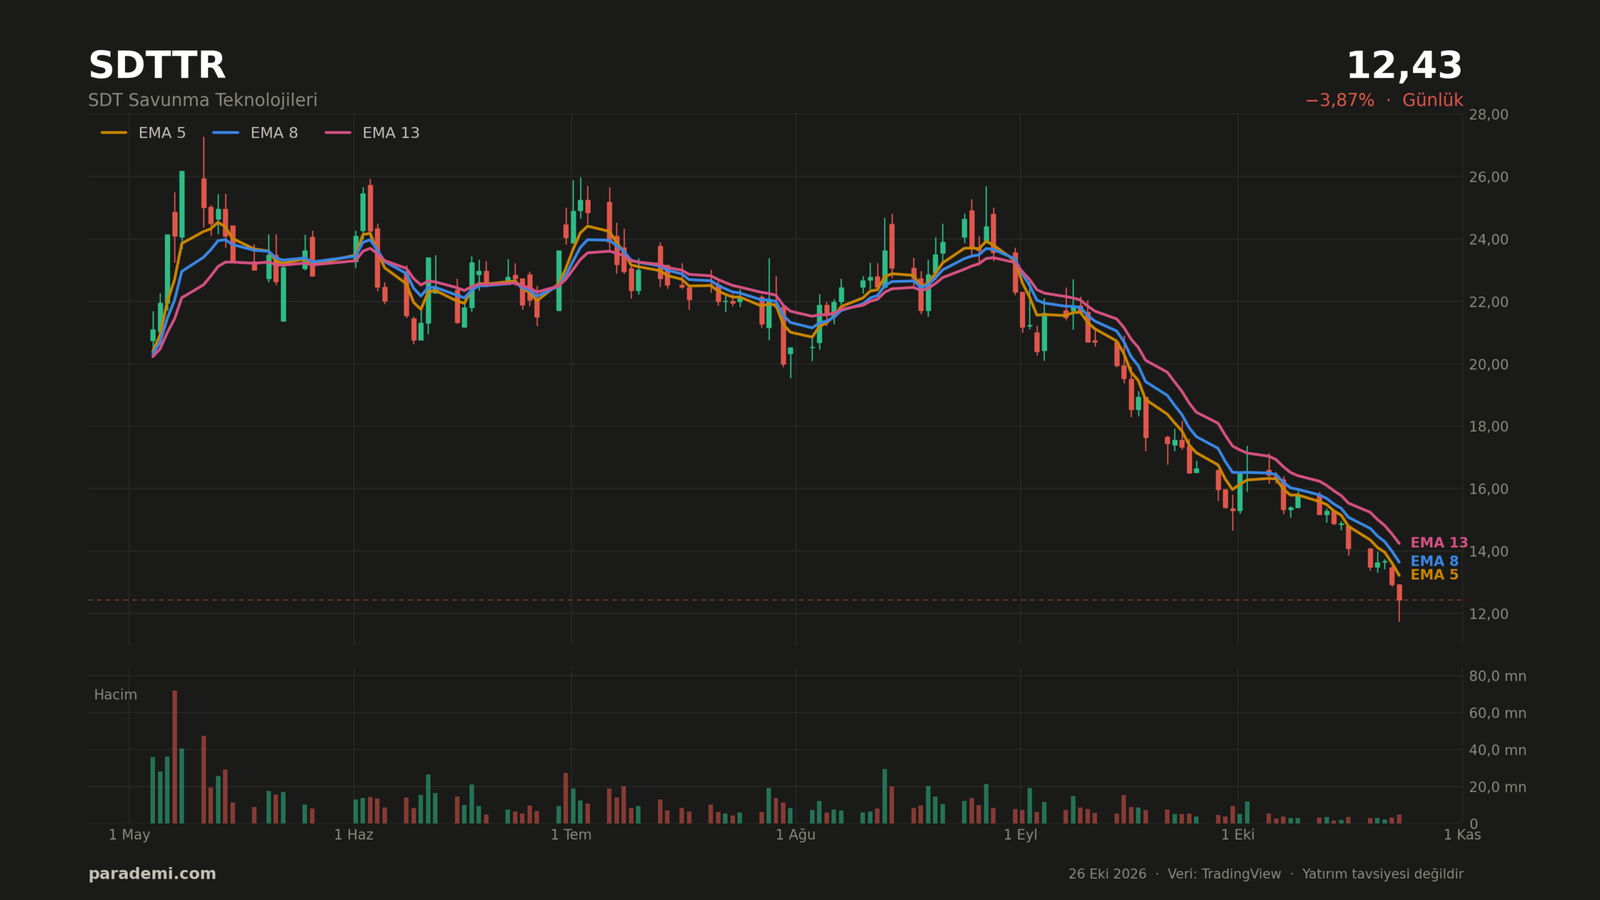Click the blue EMA 8 legend line
Image resolution: width=1600 pixels, height=900 pixels.
[226, 133]
